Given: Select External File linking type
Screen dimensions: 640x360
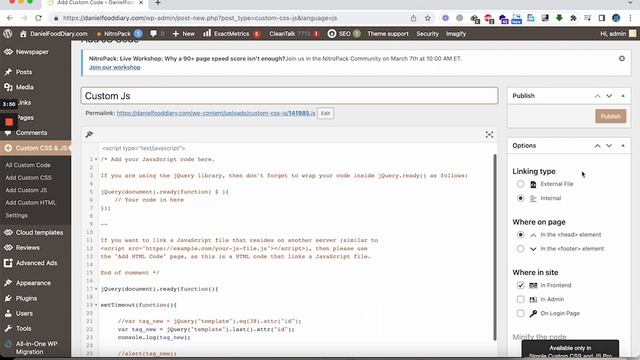Looking at the screenshot, I should pyautogui.click(x=520, y=184).
